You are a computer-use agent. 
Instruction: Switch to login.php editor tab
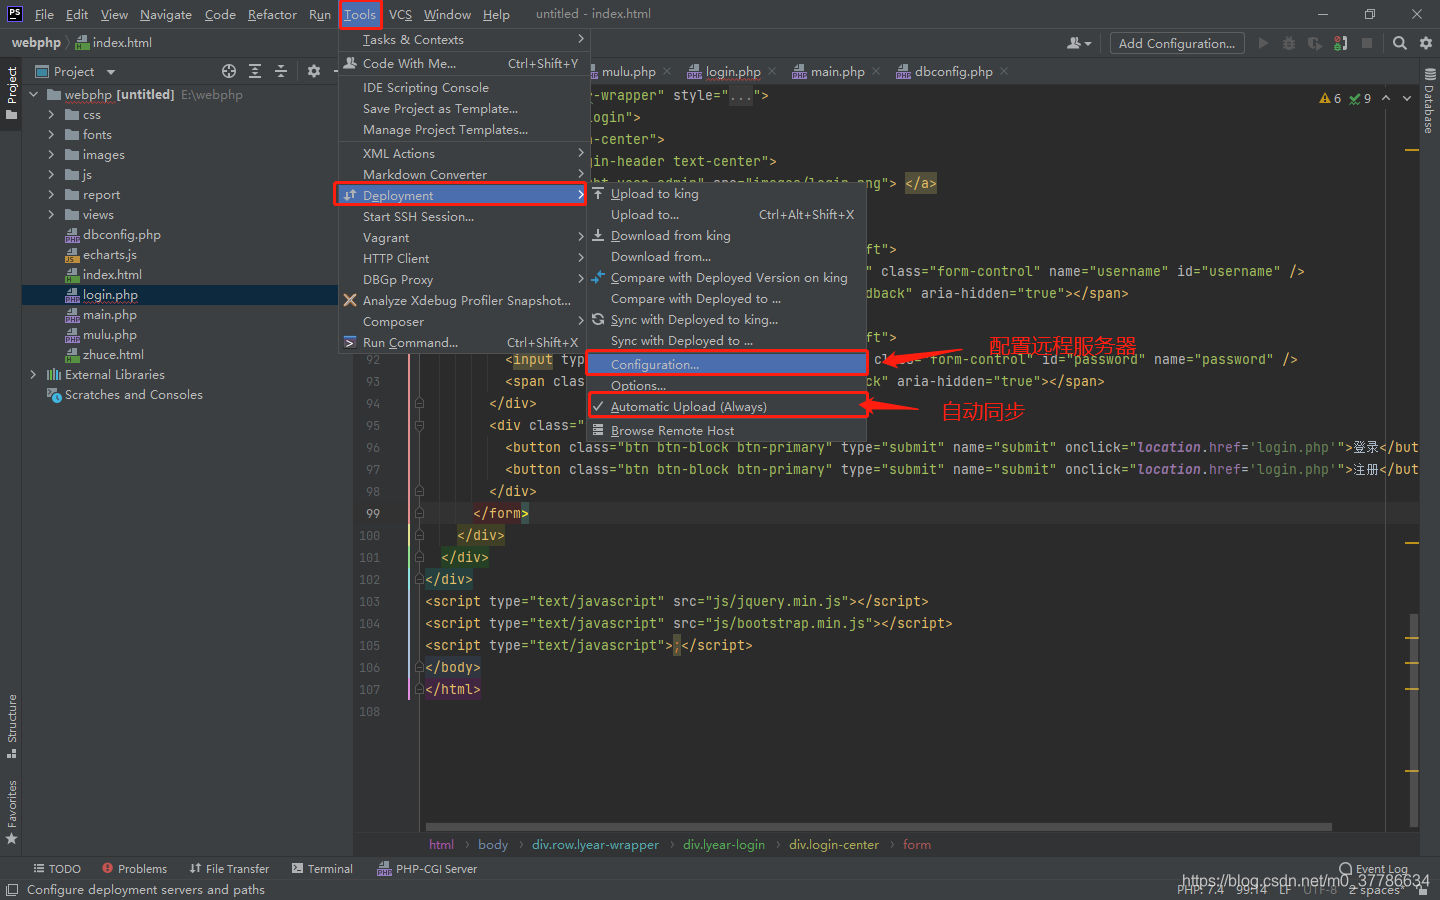pos(732,71)
